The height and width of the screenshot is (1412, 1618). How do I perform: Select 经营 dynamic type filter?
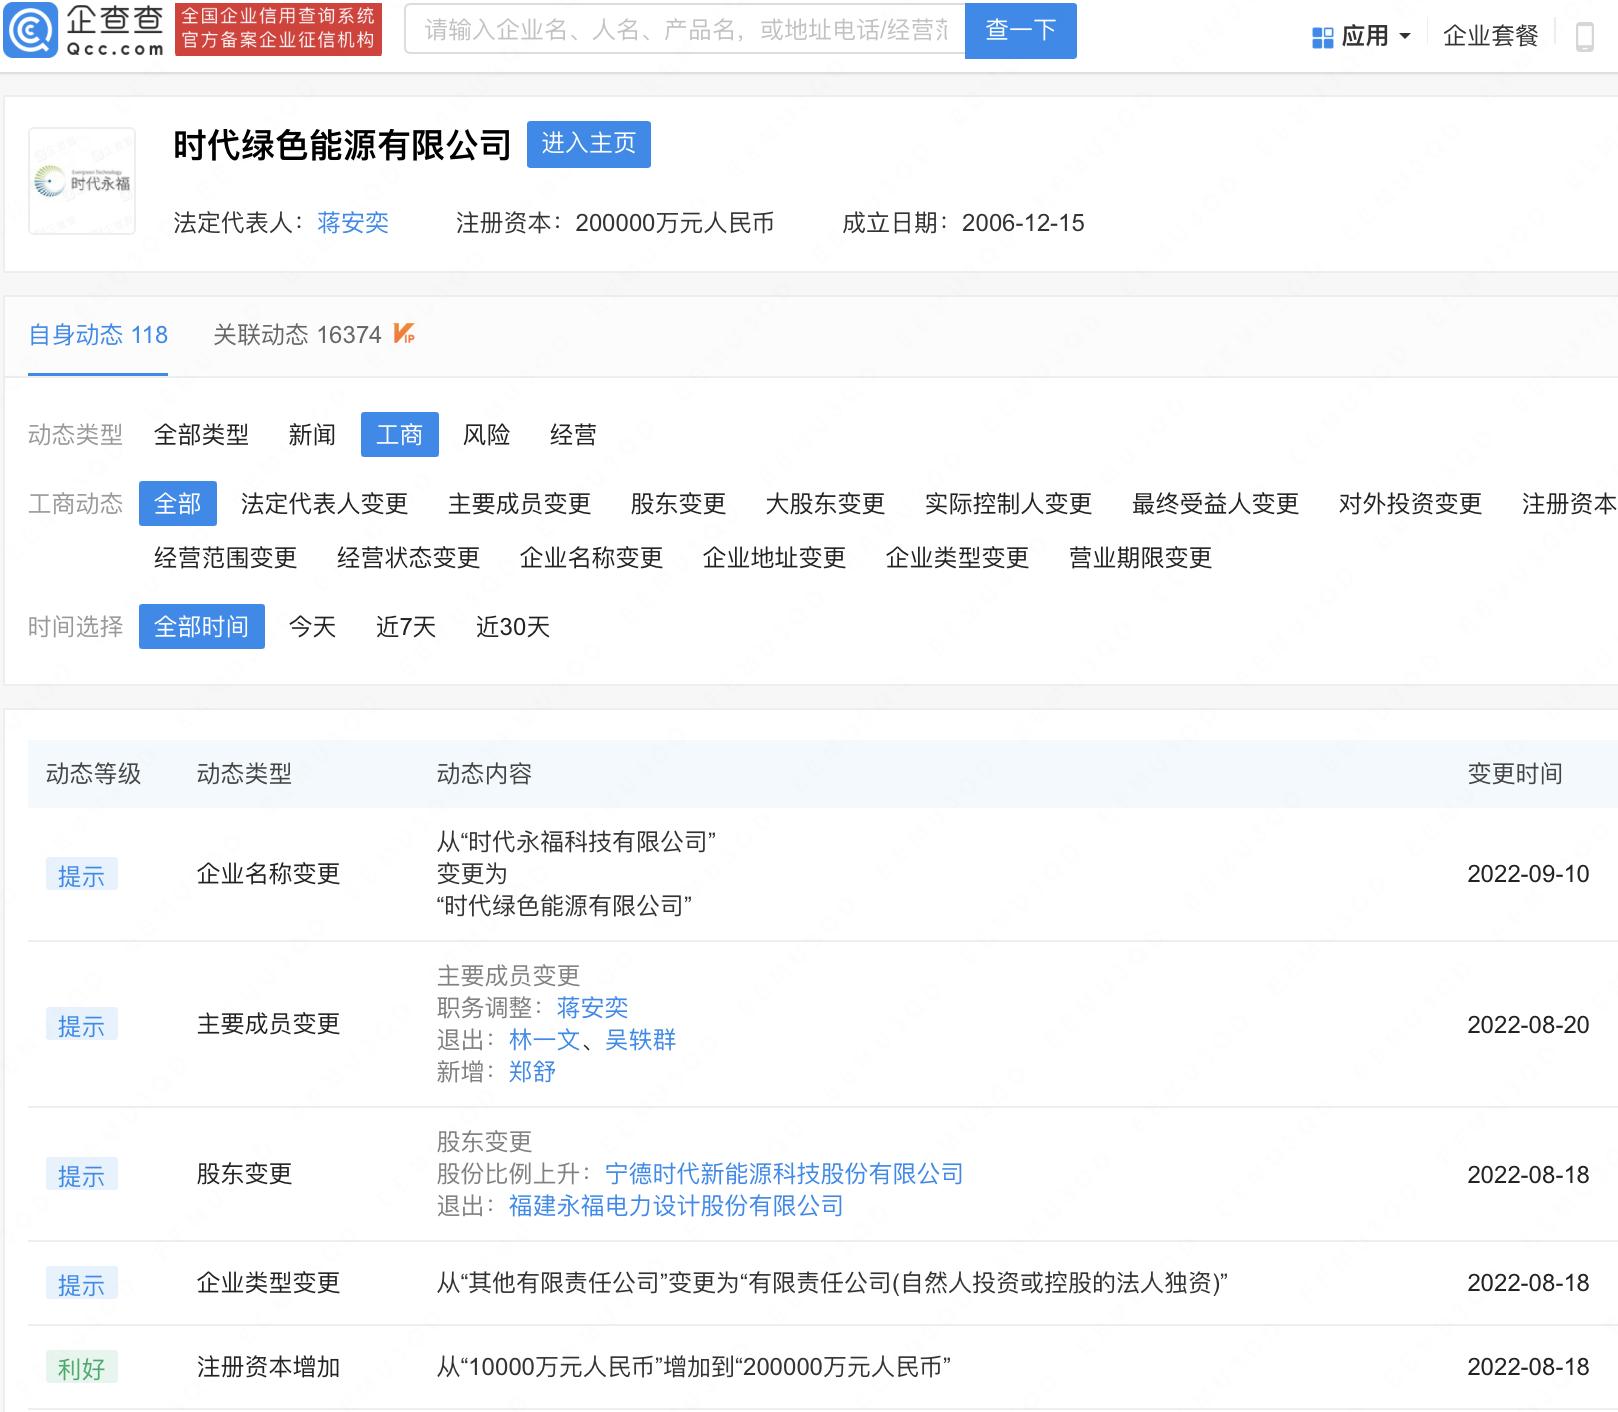573,435
